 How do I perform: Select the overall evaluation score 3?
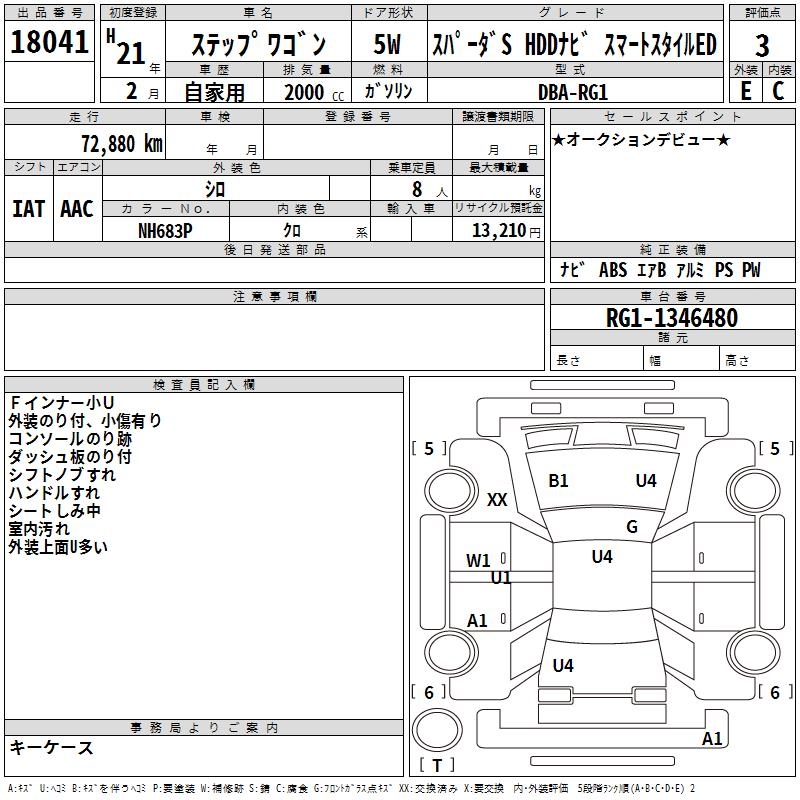coord(762,46)
